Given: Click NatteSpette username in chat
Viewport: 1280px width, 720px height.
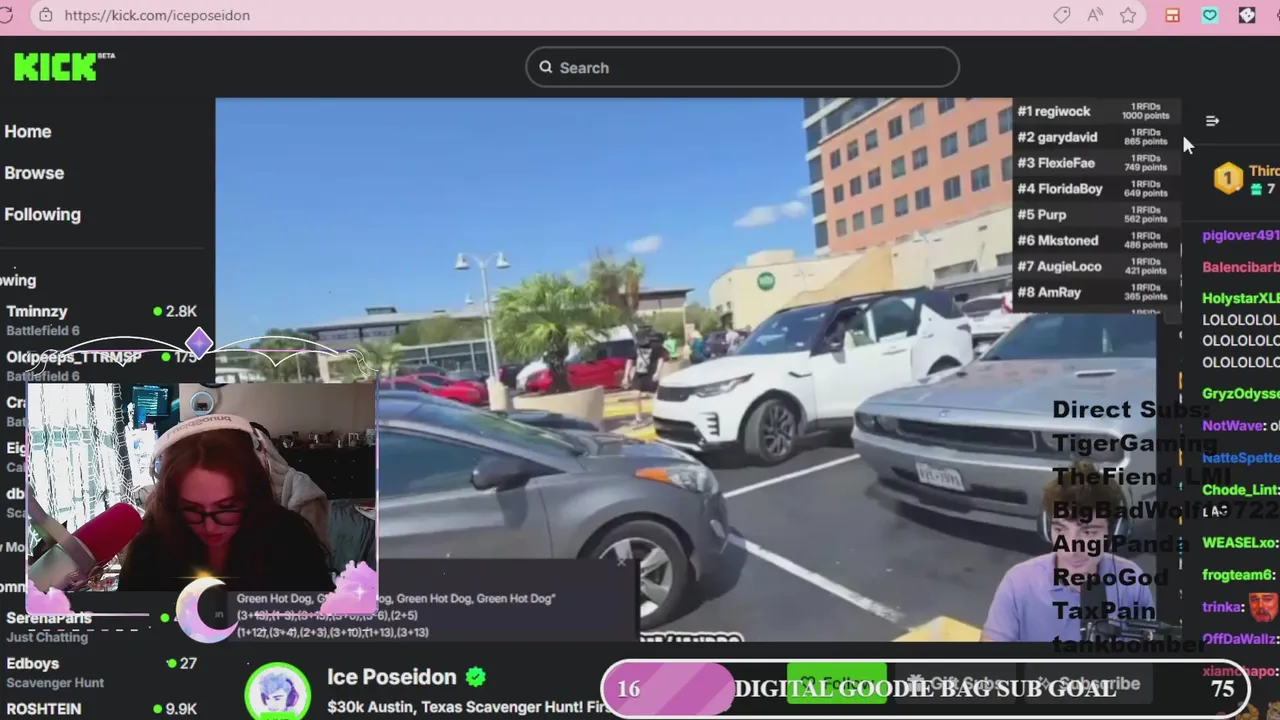Looking at the screenshot, I should coord(1240,458).
